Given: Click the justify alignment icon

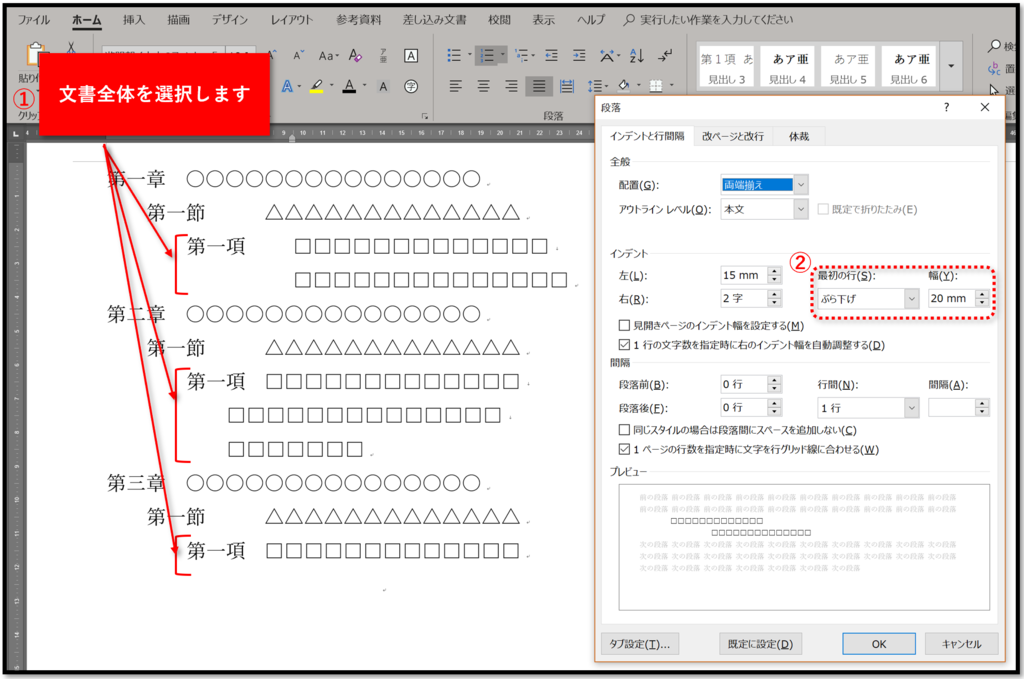Looking at the screenshot, I should [539, 86].
